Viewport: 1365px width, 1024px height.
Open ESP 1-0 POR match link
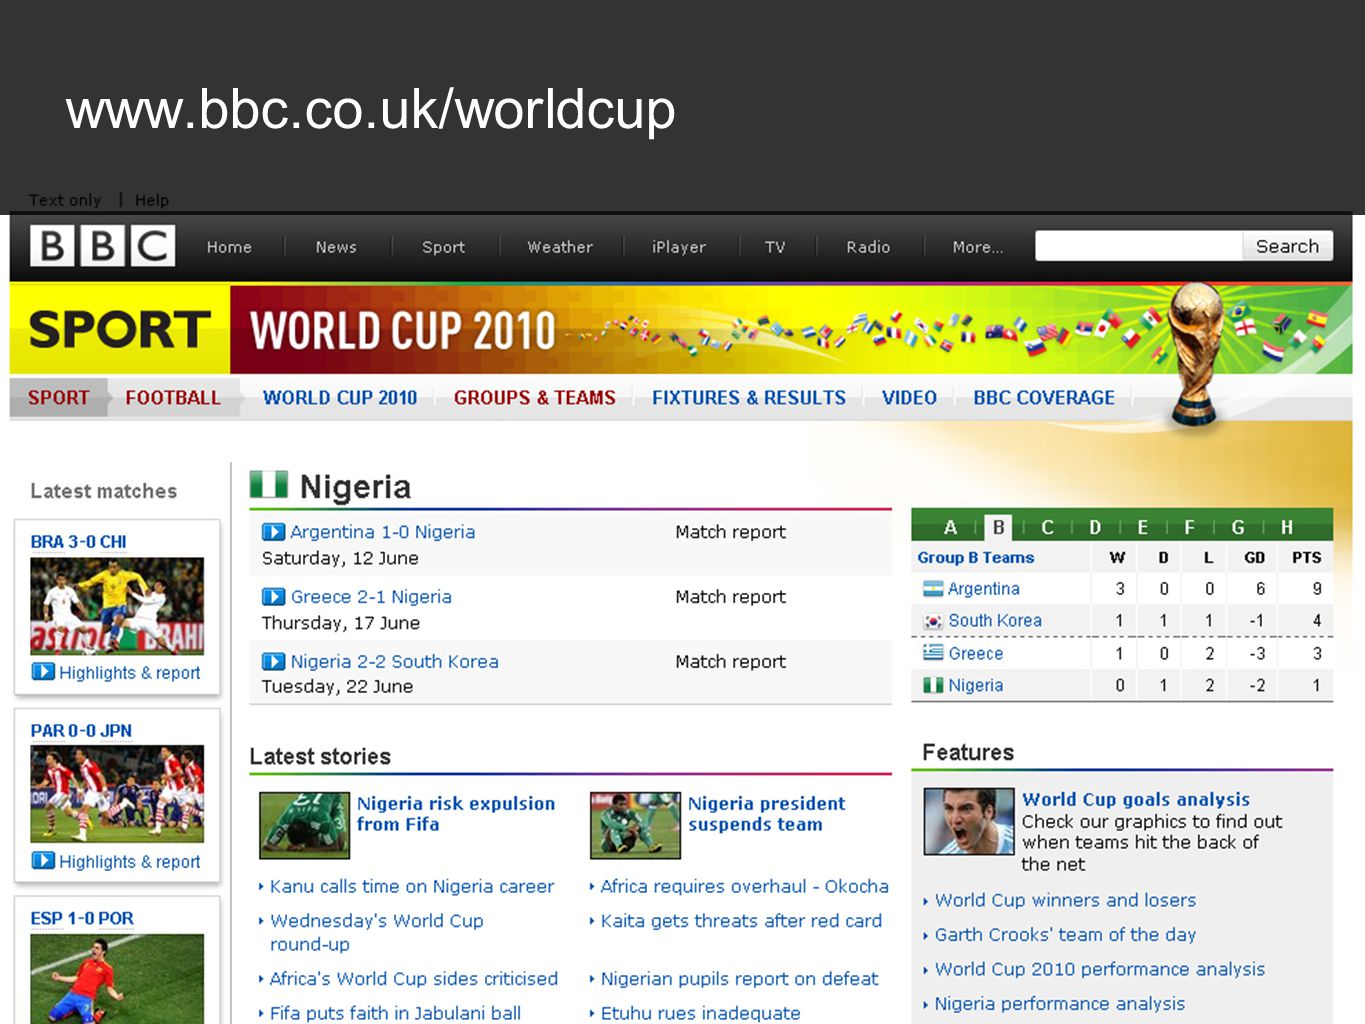[x=81, y=918]
